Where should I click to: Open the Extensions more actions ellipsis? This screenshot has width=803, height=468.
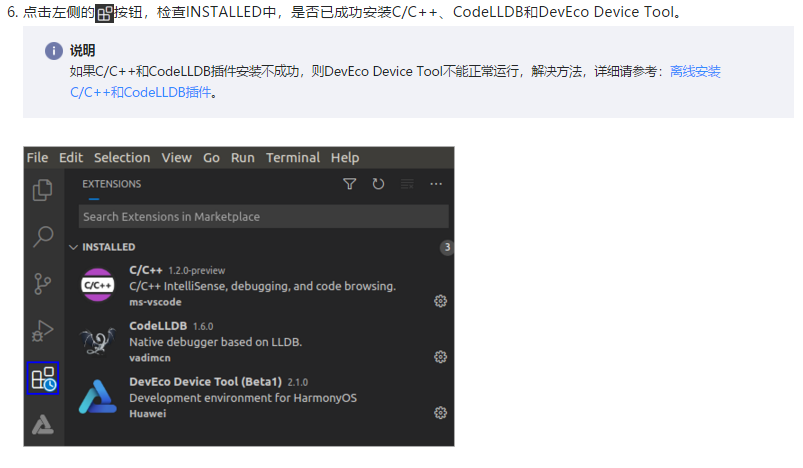(436, 184)
